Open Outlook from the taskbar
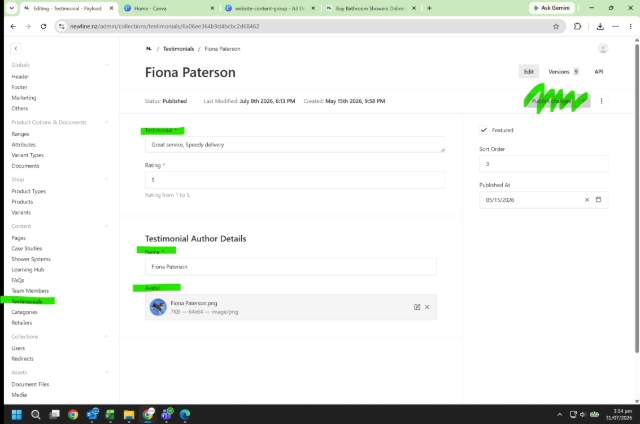The height and width of the screenshot is (424, 640). [x=92, y=415]
